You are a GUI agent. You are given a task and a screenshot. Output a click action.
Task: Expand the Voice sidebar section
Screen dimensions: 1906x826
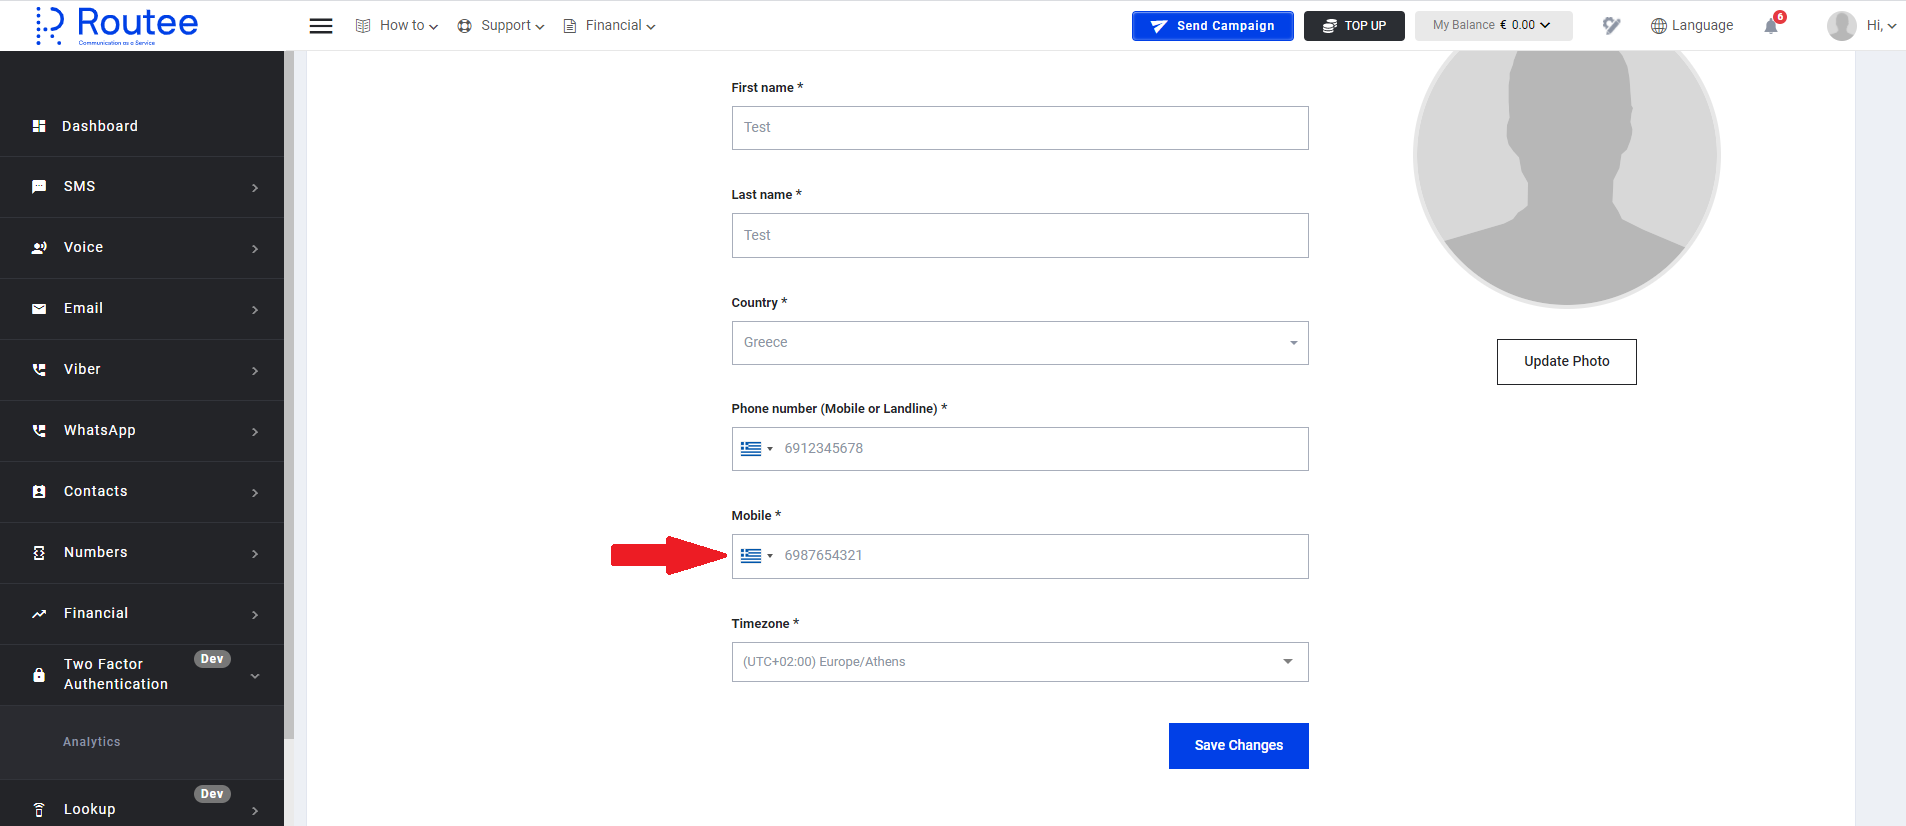tap(255, 249)
